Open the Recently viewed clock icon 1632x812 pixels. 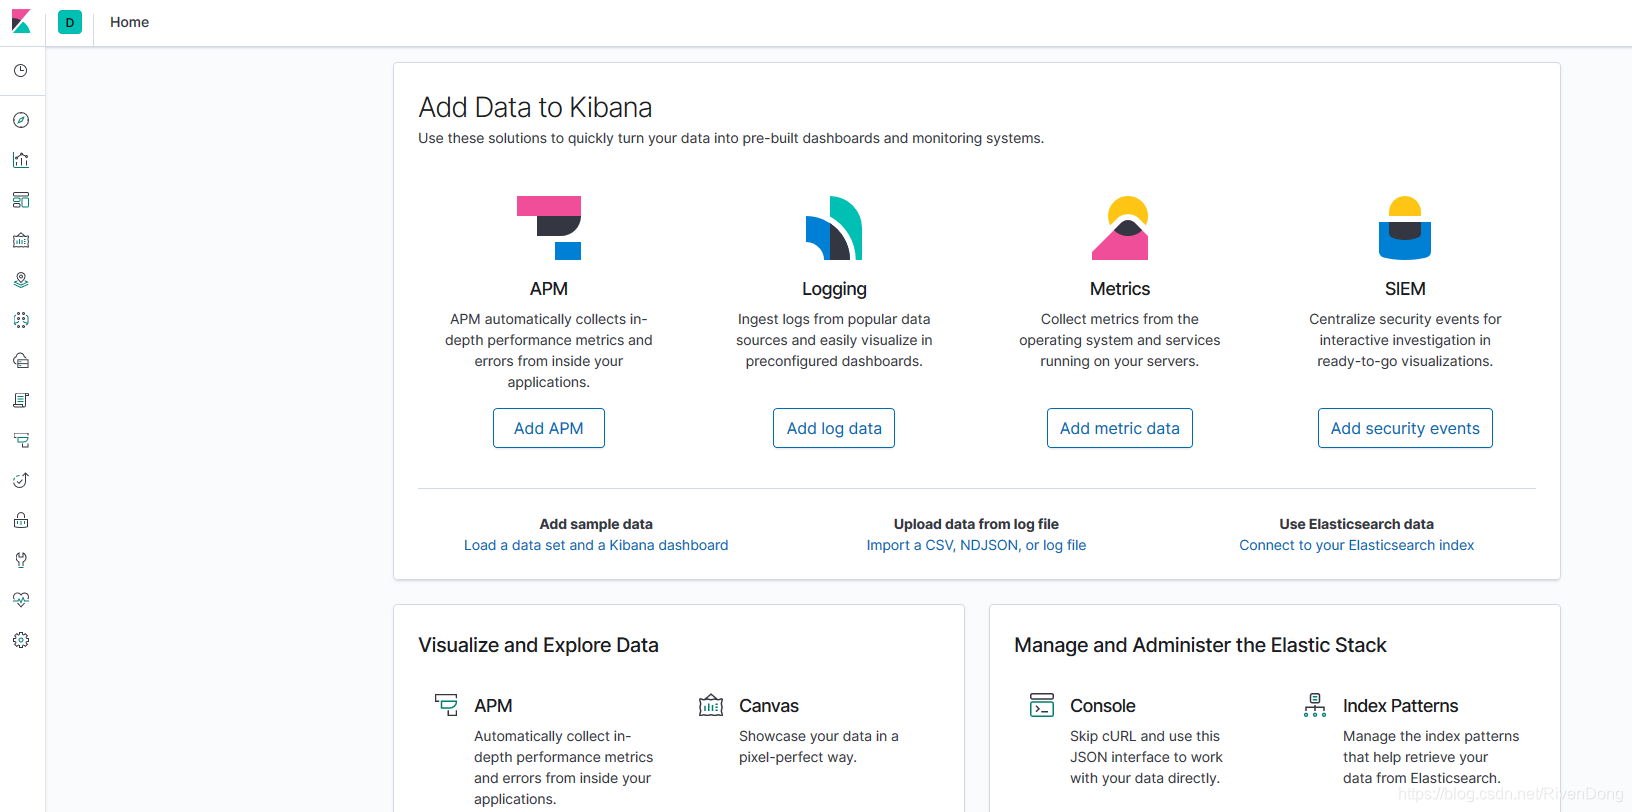21,71
